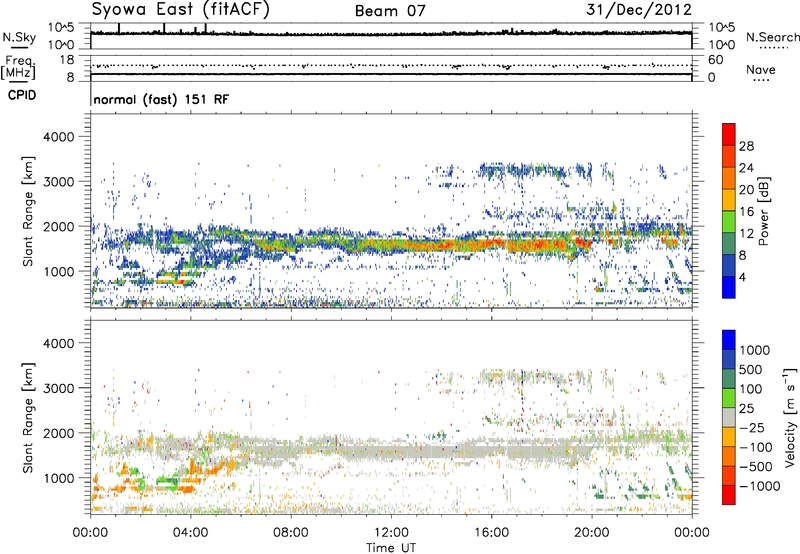Click the '2000' tick on the velocity panel
The height and width of the screenshot is (554, 800).
(59, 433)
